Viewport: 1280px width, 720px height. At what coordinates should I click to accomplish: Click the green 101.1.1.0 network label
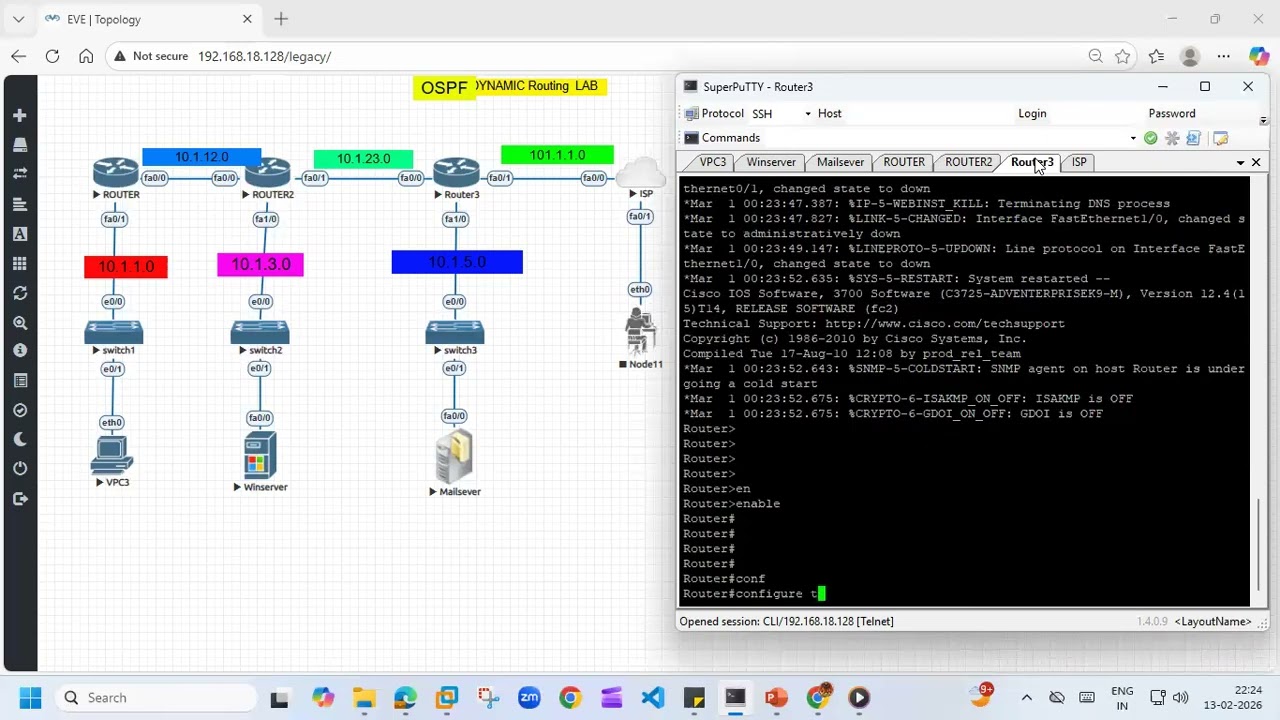point(557,155)
